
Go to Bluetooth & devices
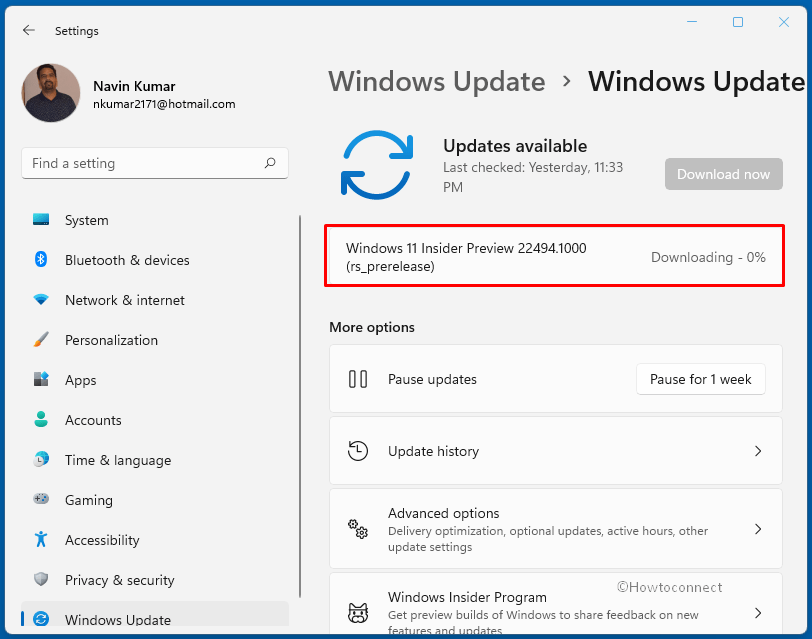click(x=155, y=260)
